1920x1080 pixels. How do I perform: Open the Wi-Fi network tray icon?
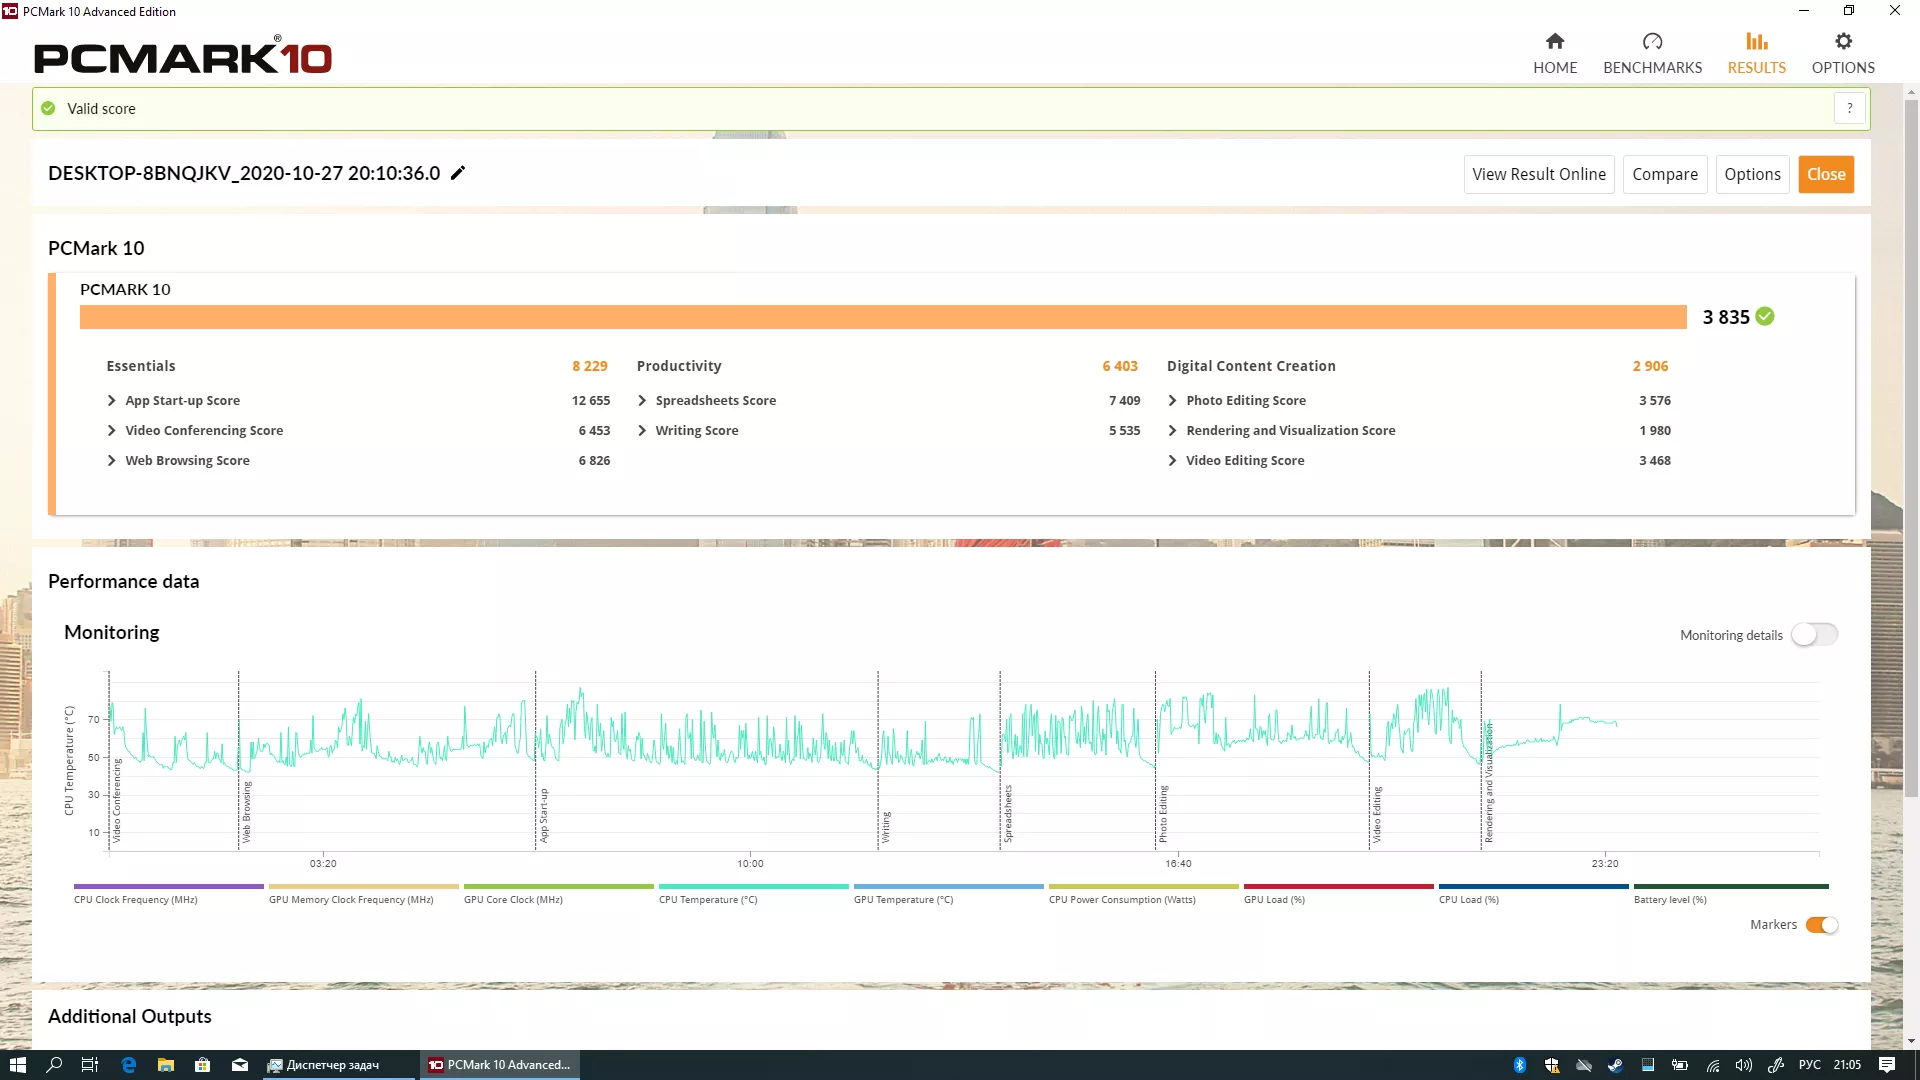tap(1712, 1065)
